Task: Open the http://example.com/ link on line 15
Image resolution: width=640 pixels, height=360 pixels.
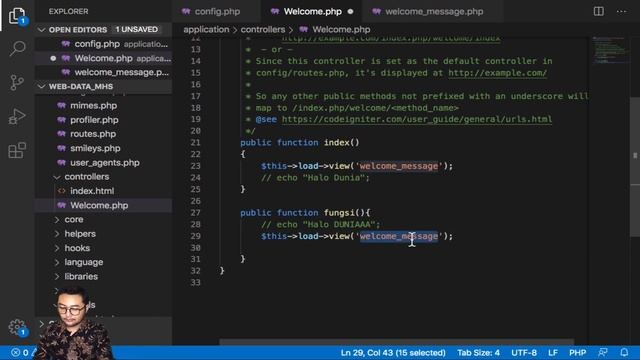Action: tap(497, 73)
